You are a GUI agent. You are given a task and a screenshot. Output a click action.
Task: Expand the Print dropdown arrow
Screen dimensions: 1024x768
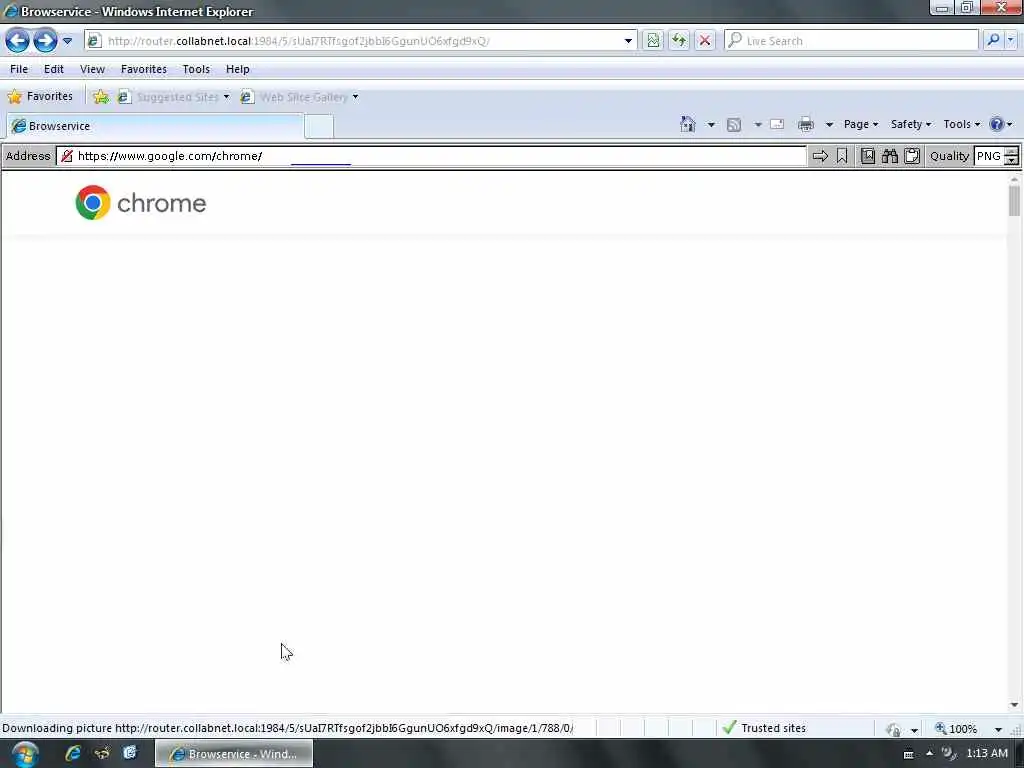(x=829, y=124)
